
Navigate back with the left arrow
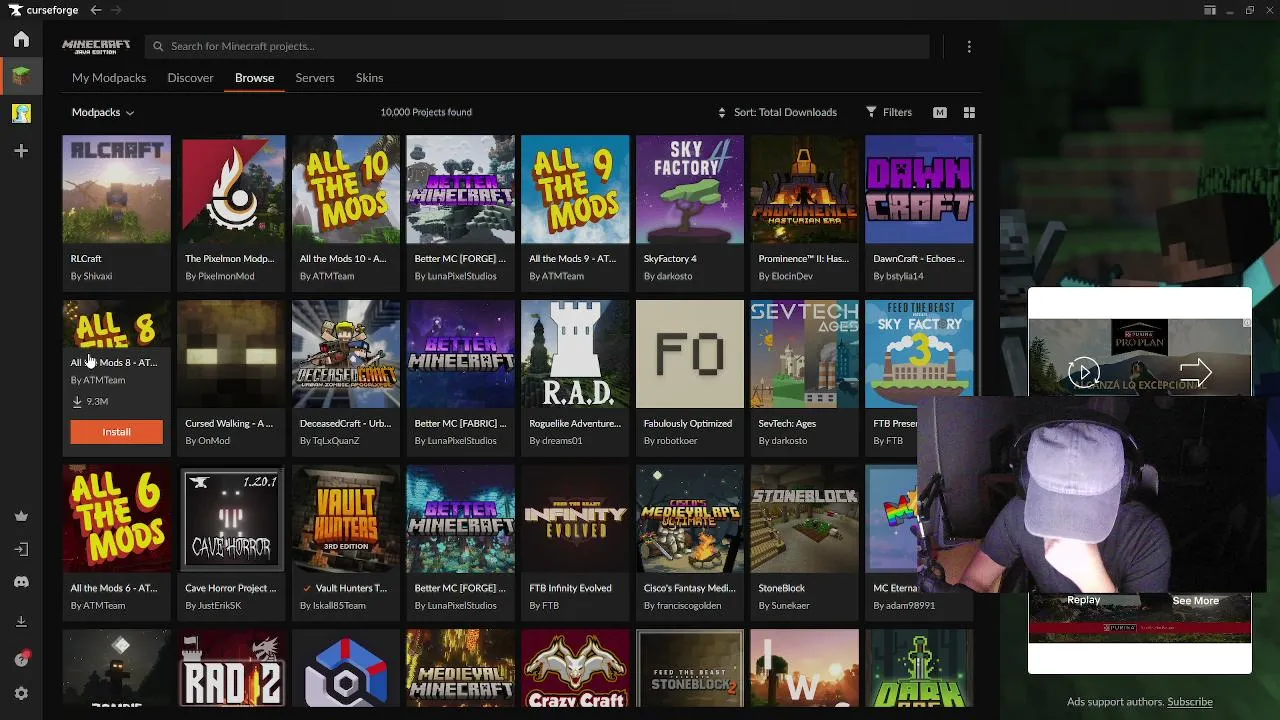95,10
